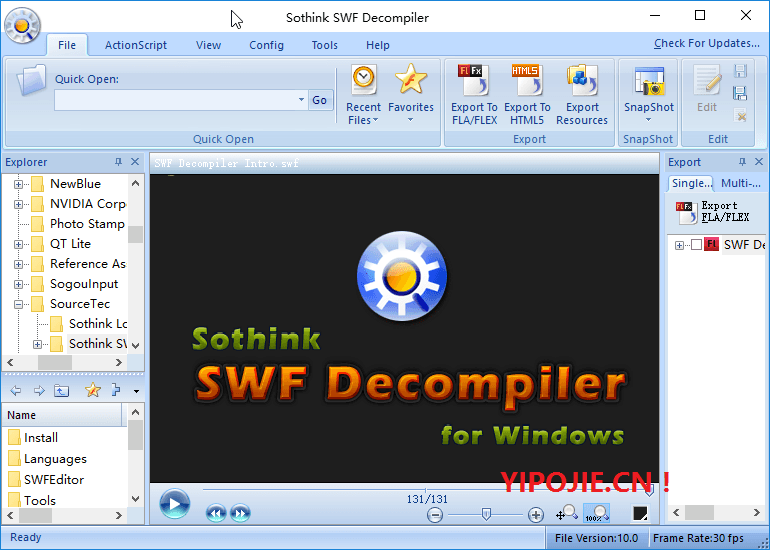
Task: Expand the NVIDIA Corp folder node
Action: (x=18, y=204)
